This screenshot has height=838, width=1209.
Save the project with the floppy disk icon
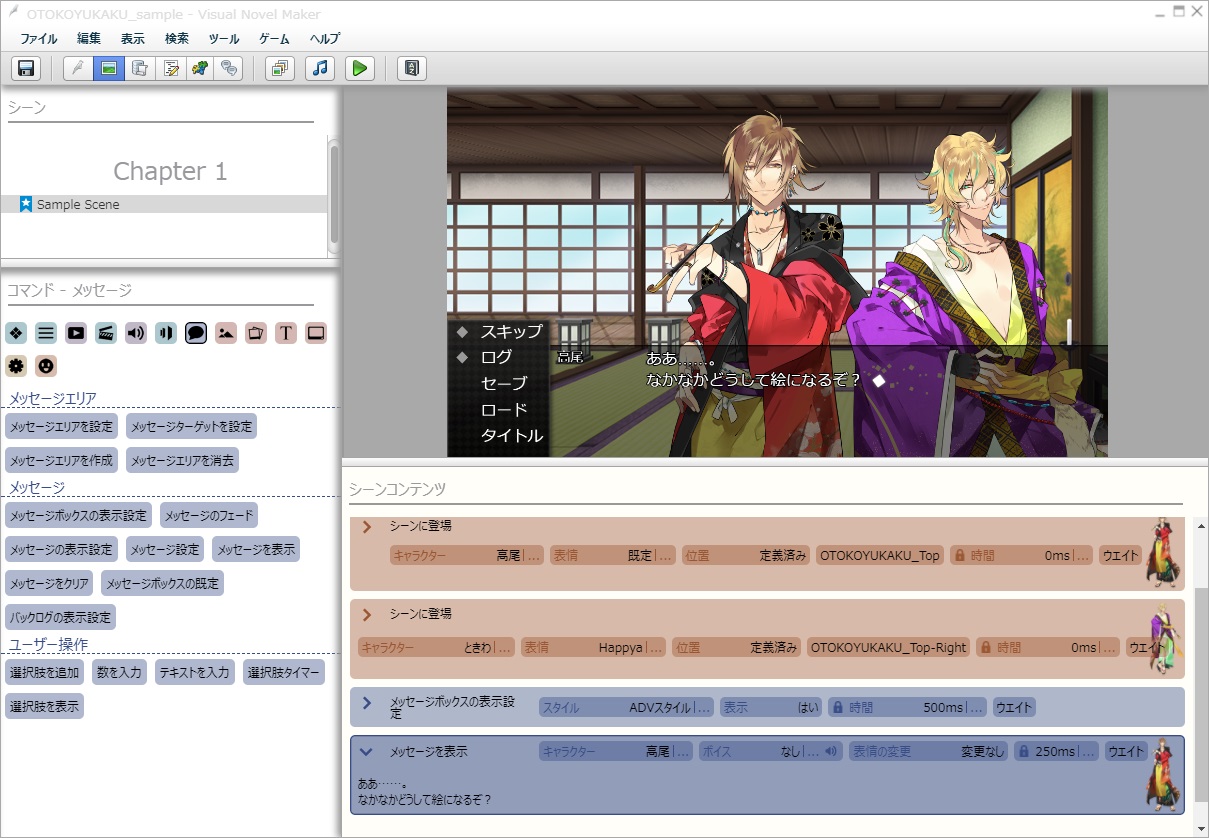coord(26,68)
